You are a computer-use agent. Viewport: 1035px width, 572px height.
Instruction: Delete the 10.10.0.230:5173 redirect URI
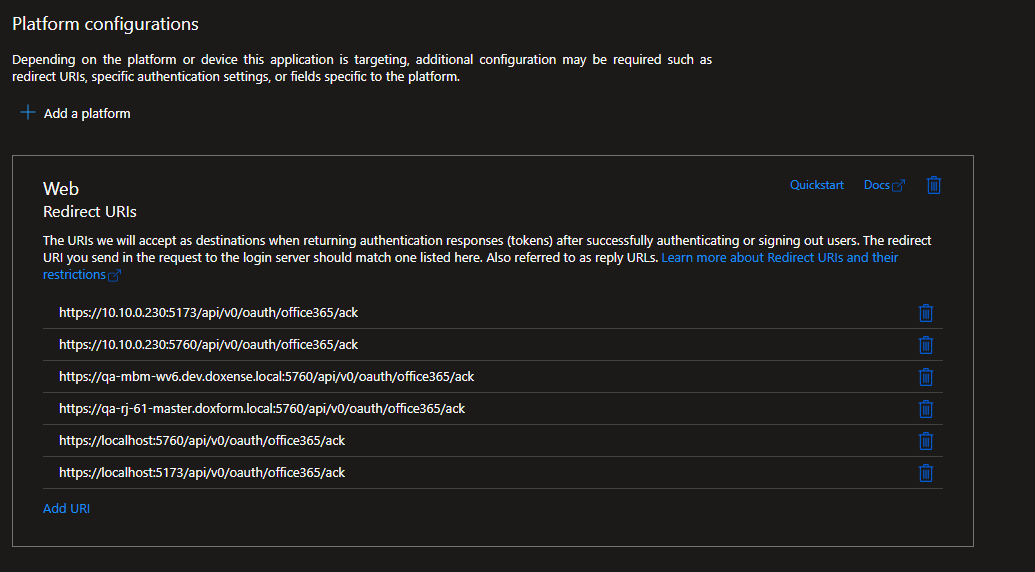click(926, 313)
